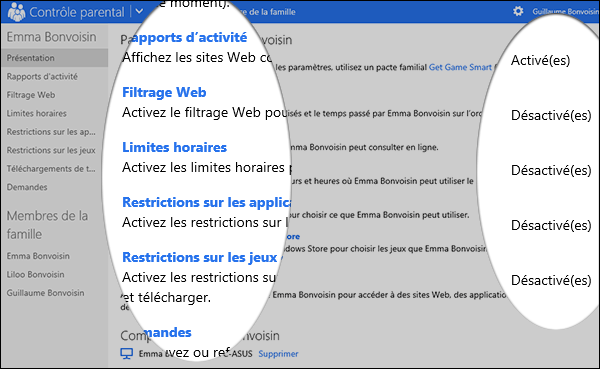Open the magnified Restrictions sur les jeux link
The height and width of the screenshot is (369, 600).
[x=200, y=257]
